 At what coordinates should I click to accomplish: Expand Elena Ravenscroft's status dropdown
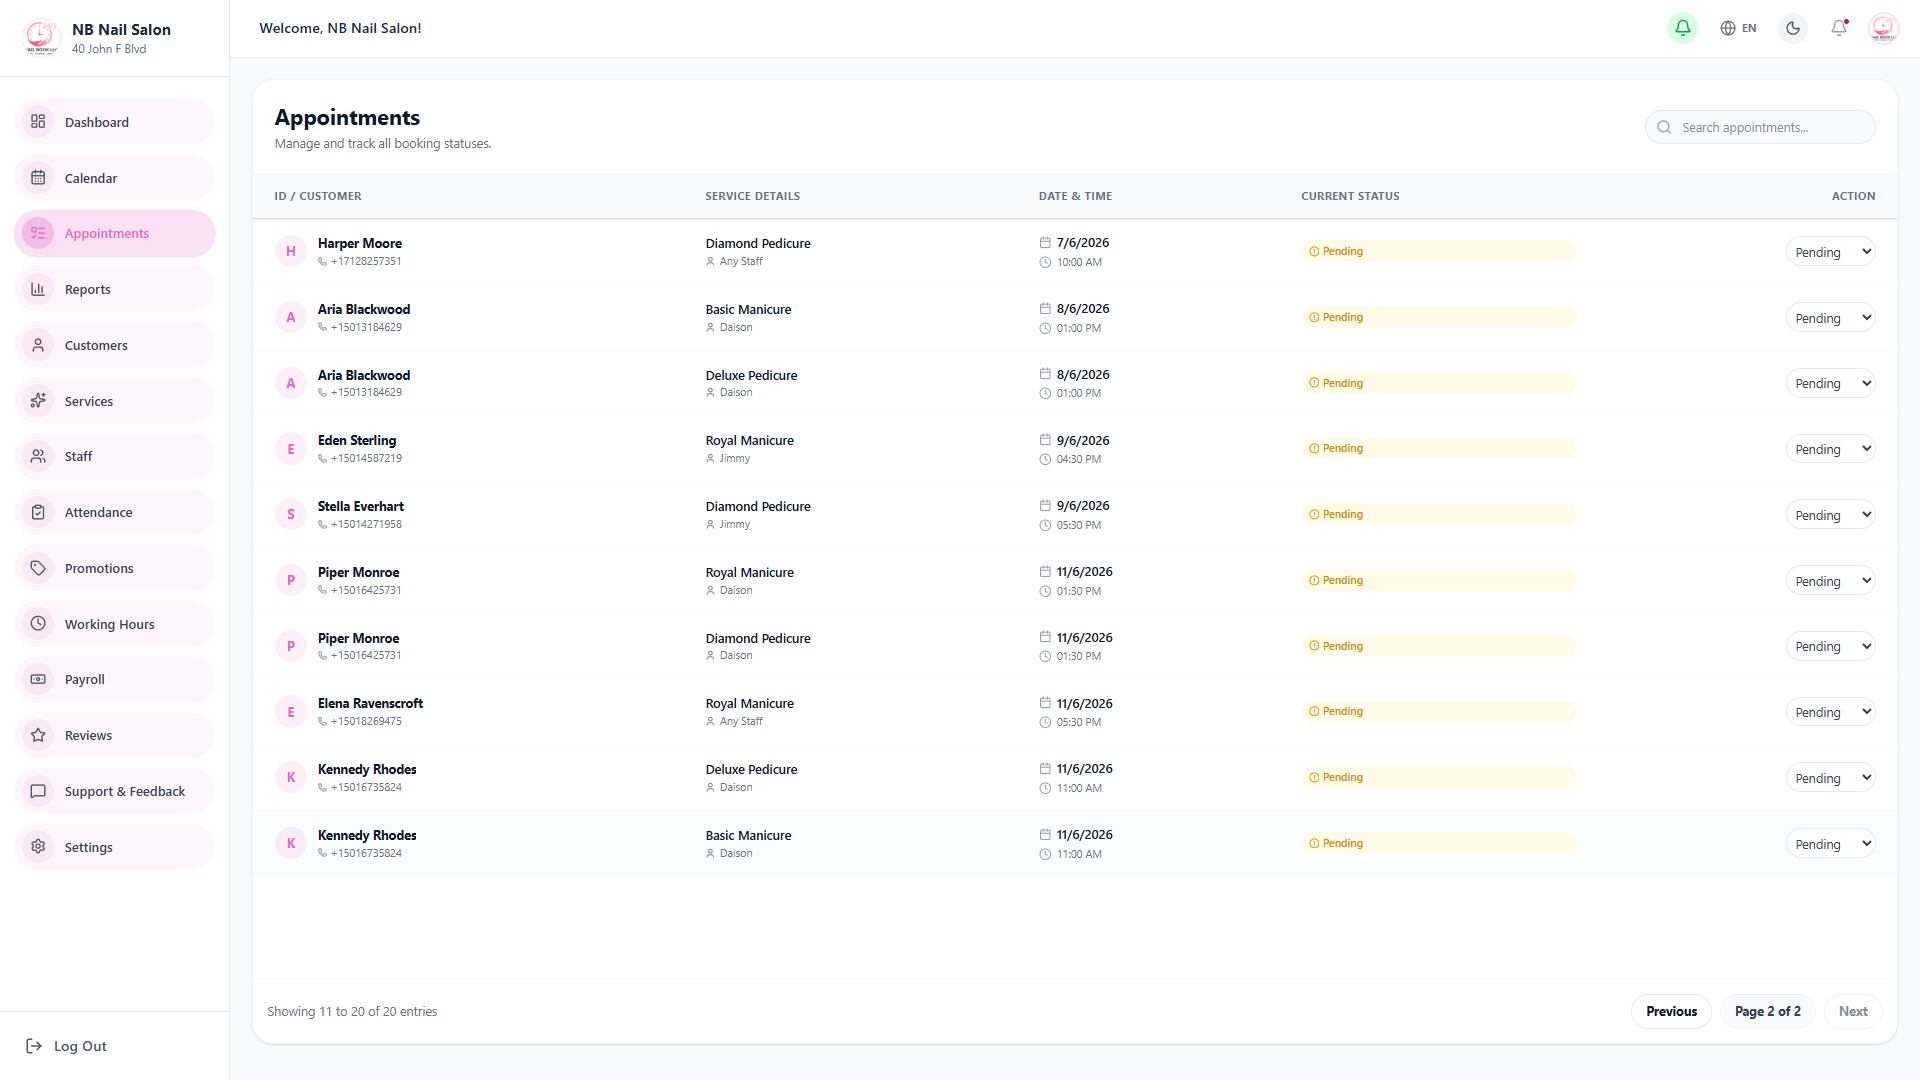1830,712
